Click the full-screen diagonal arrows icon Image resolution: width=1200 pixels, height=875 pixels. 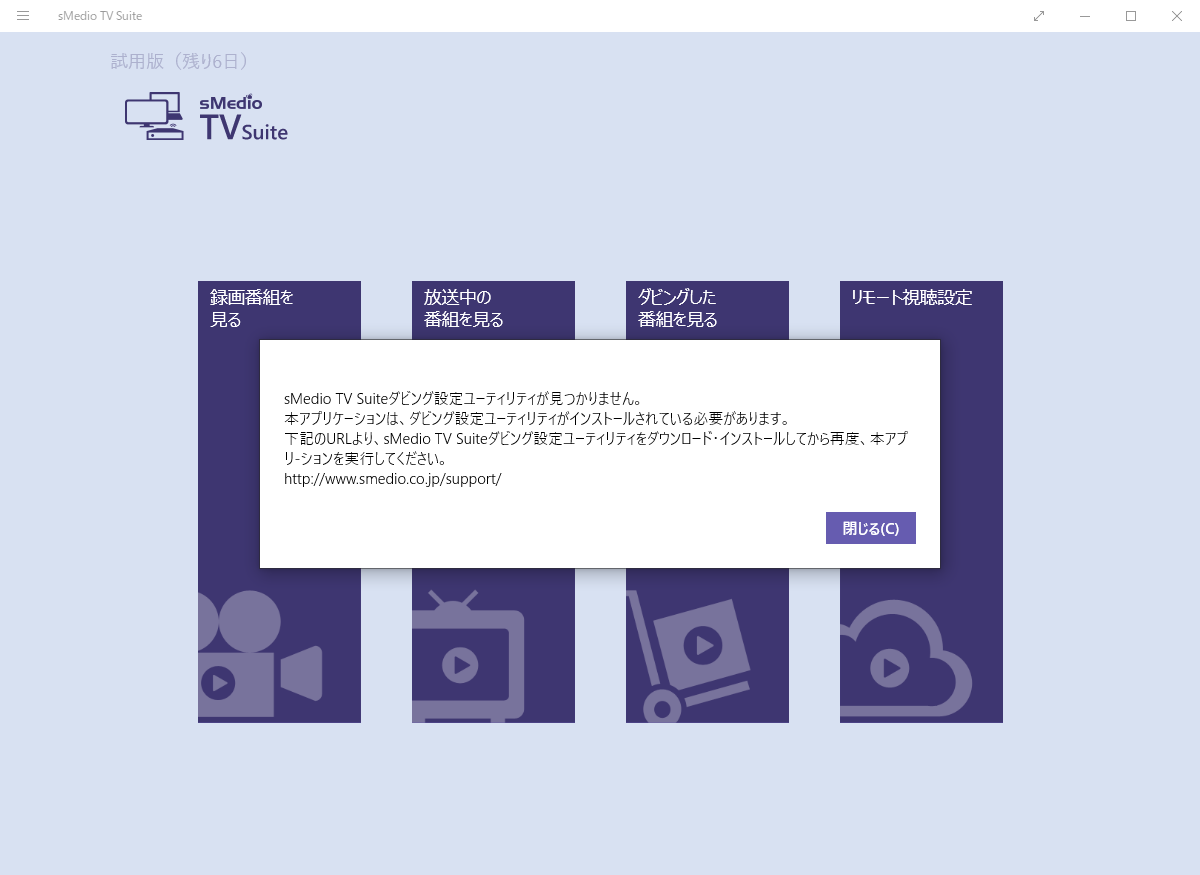click(x=1039, y=16)
